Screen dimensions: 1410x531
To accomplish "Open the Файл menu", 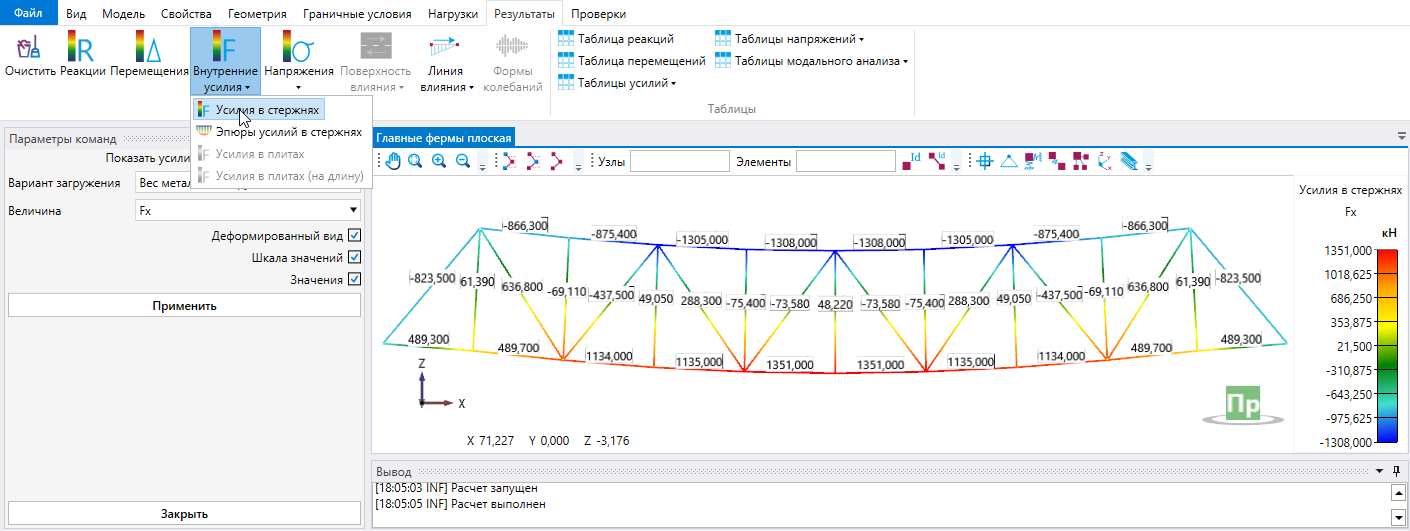I will [x=29, y=14].
